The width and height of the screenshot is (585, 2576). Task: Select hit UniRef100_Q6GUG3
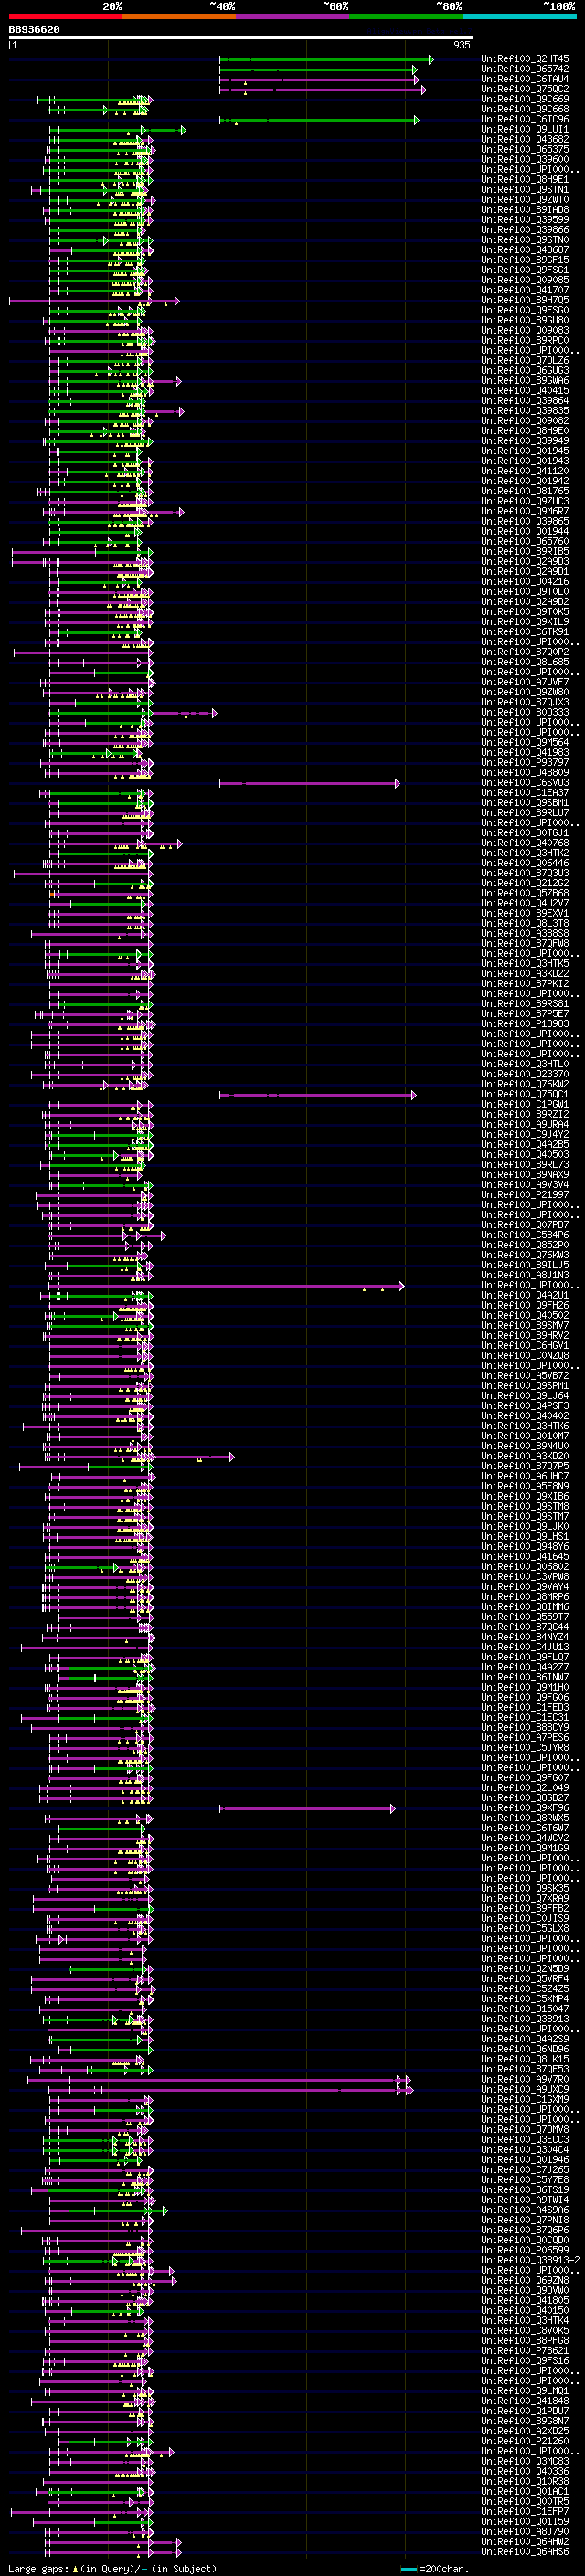(x=525, y=370)
